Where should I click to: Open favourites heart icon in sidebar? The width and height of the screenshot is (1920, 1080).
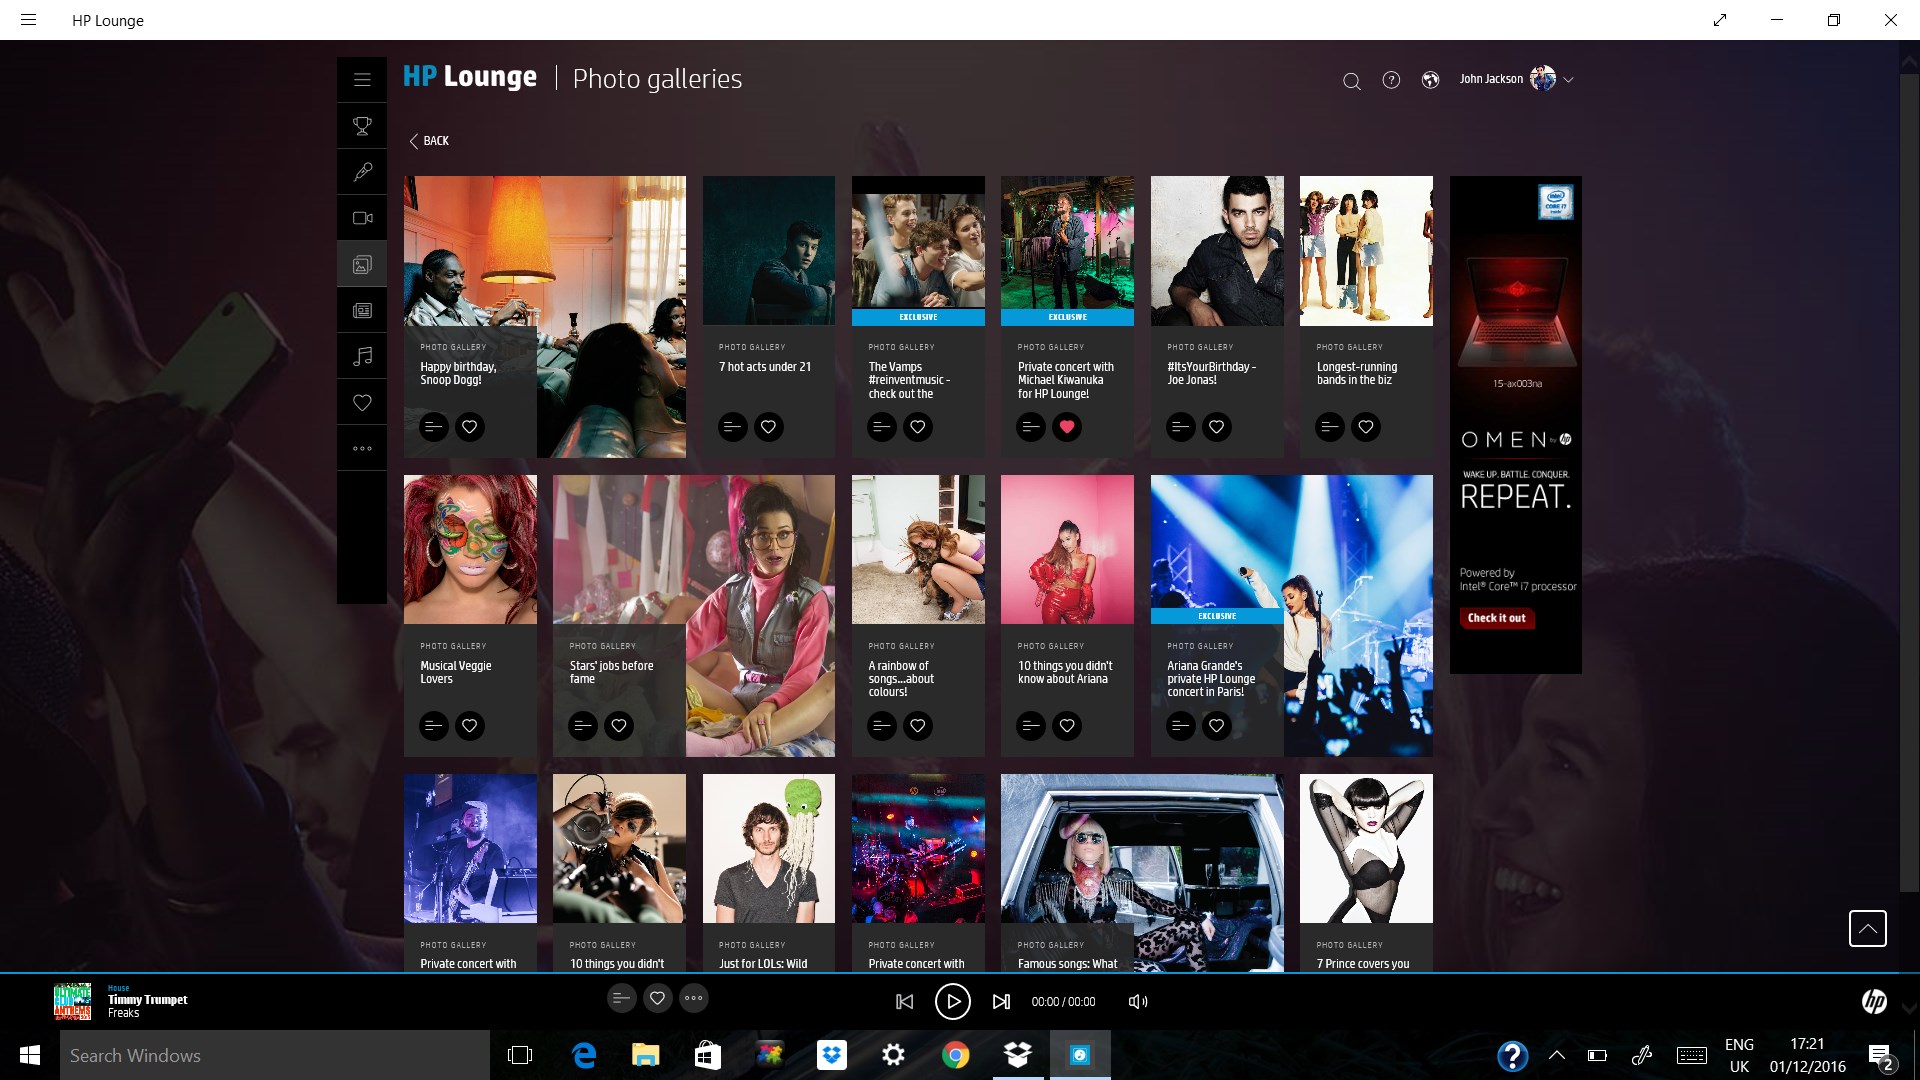[x=362, y=402]
